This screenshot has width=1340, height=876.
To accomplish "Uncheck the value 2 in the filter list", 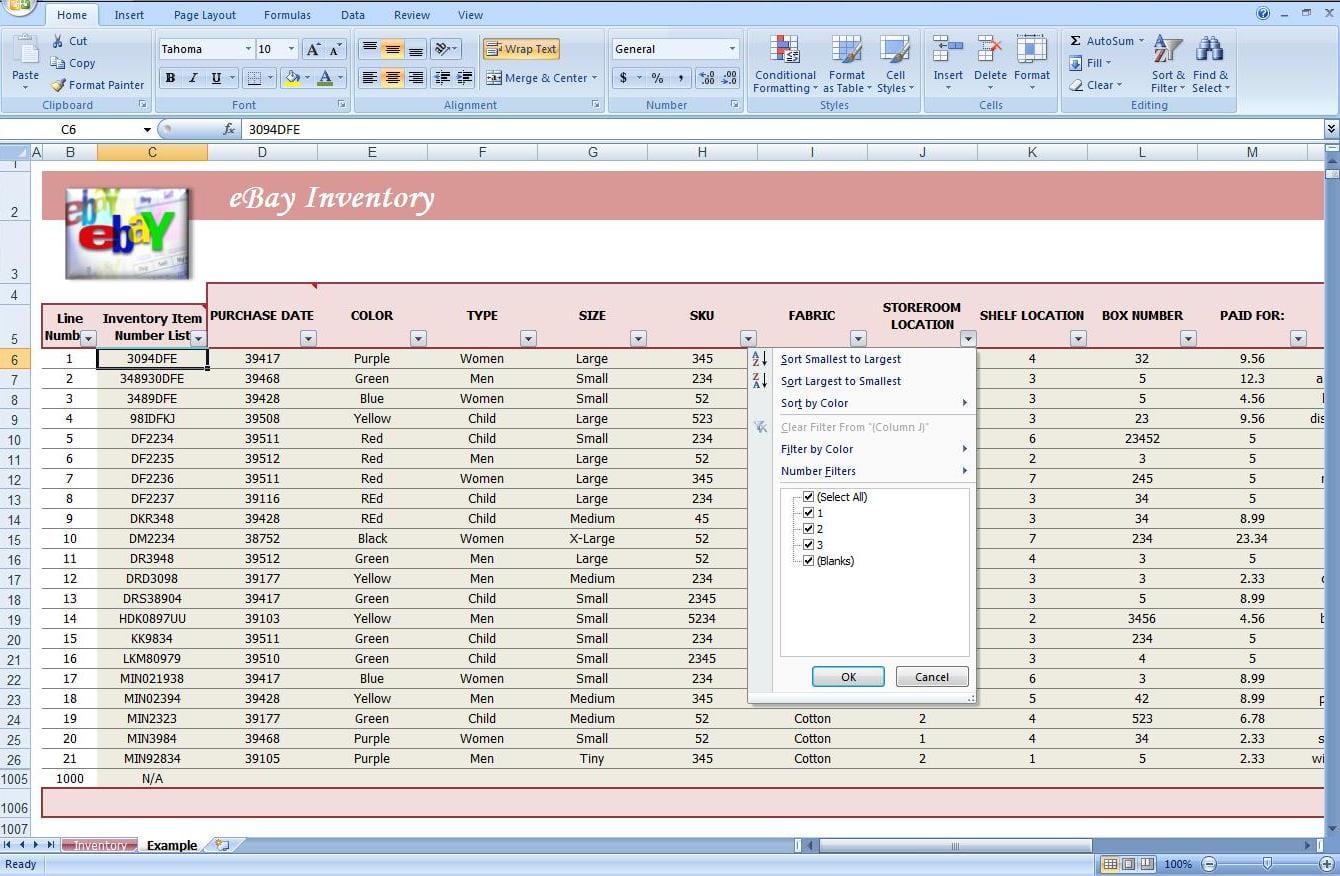I will (x=809, y=529).
